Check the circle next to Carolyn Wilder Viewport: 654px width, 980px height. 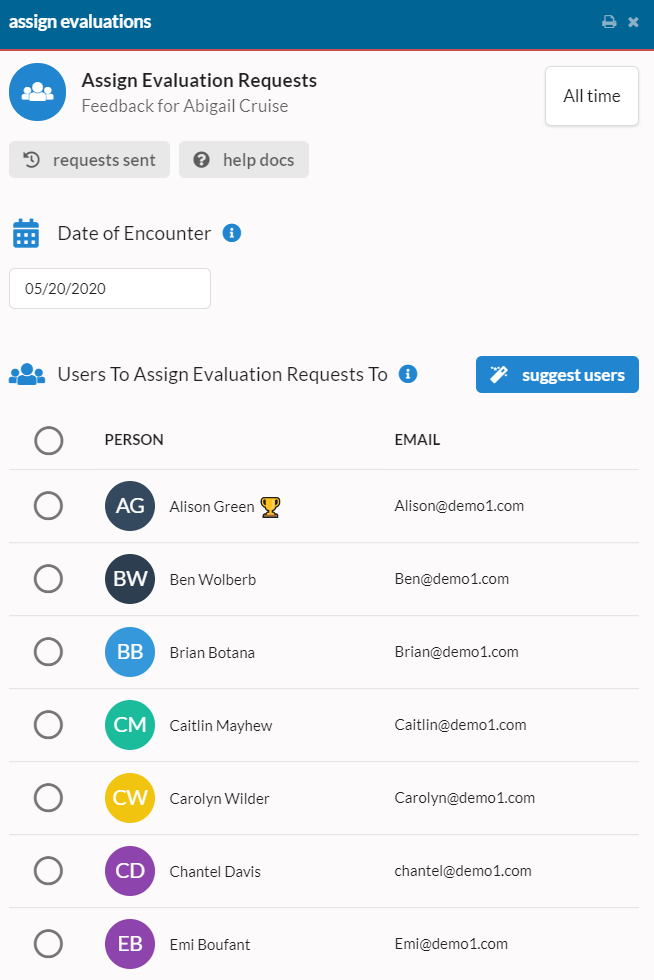click(49, 797)
